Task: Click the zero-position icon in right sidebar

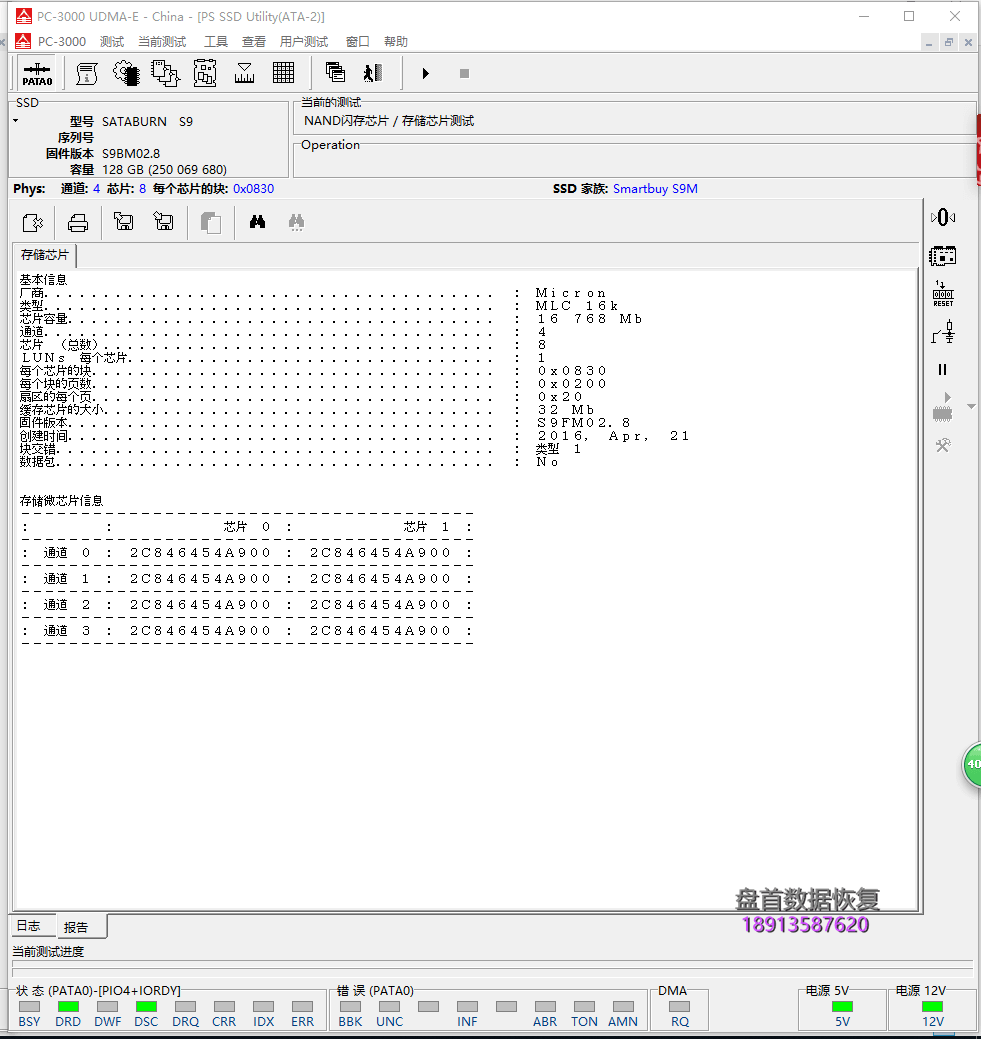Action: click(943, 217)
